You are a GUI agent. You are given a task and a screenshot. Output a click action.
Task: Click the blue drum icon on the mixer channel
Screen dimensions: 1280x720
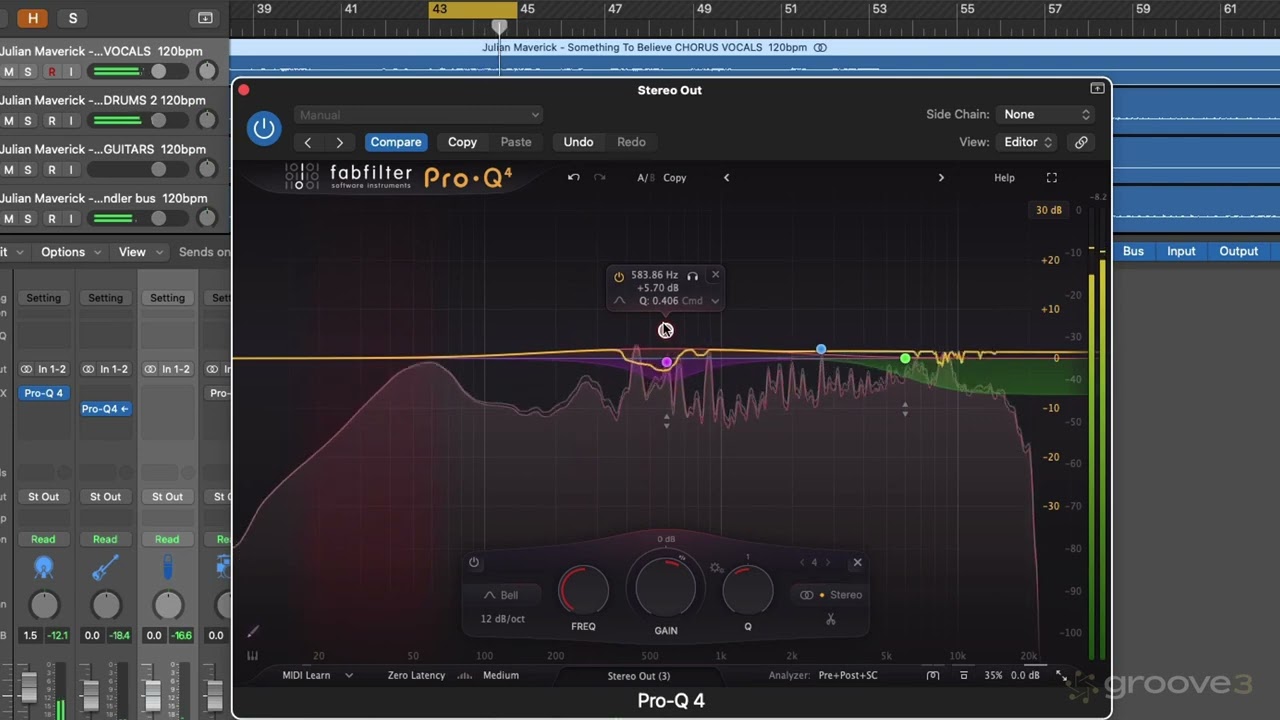[x=43, y=568]
